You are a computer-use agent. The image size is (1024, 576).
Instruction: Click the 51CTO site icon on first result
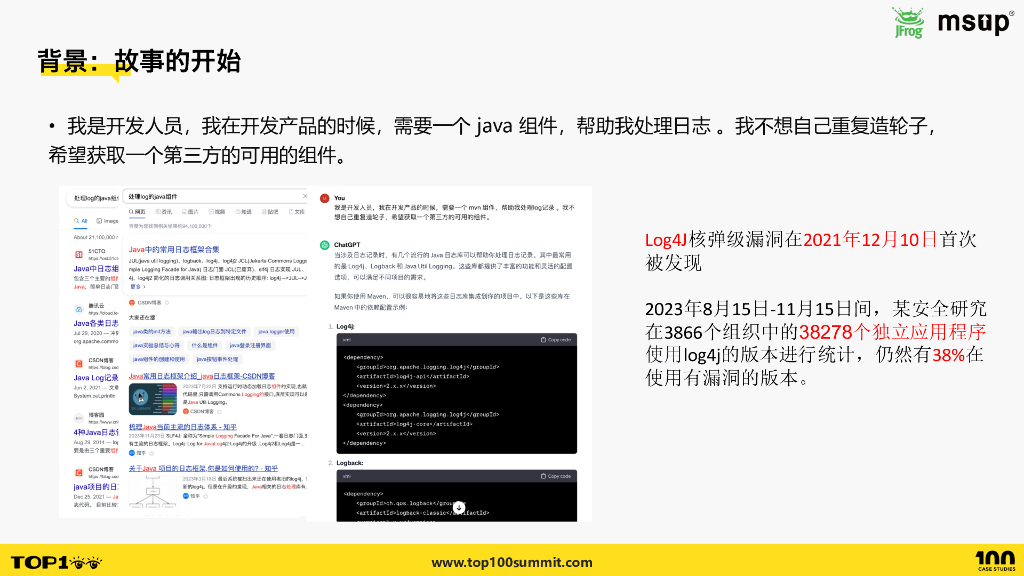(78, 254)
